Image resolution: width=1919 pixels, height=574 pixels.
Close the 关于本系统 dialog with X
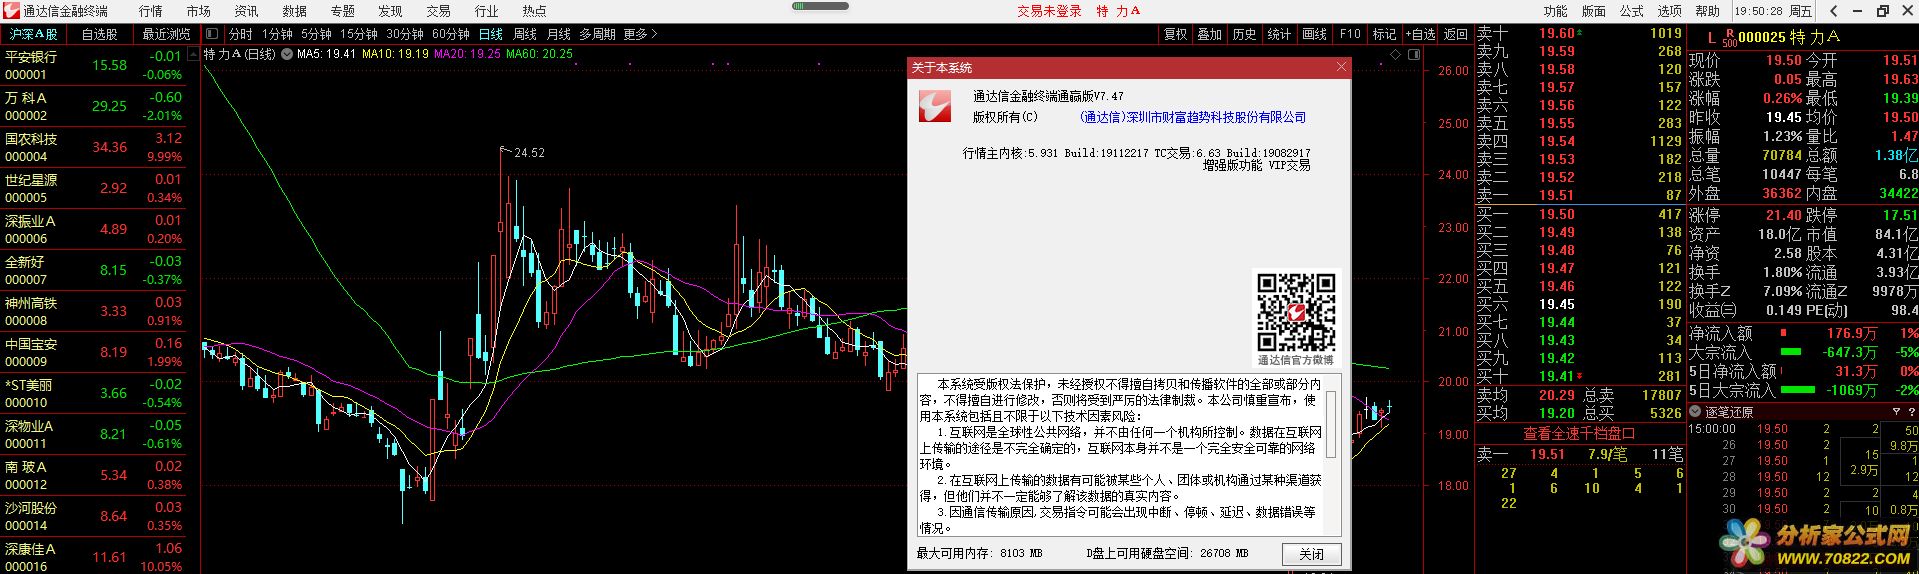tap(1341, 67)
